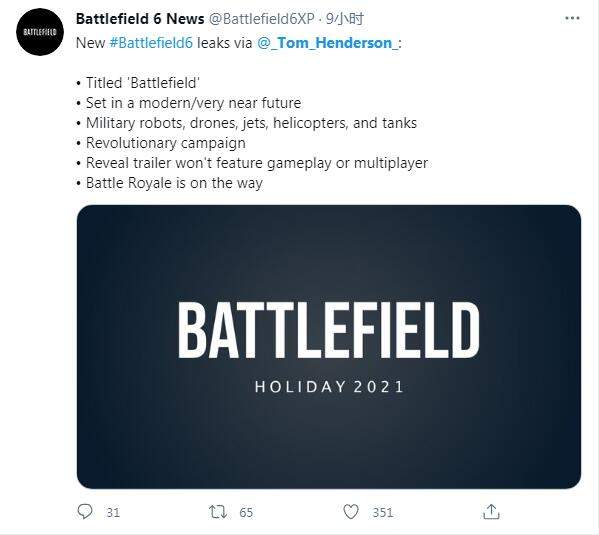
Task: Retweet using the arrows icon
Action: (x=218, y=512)
